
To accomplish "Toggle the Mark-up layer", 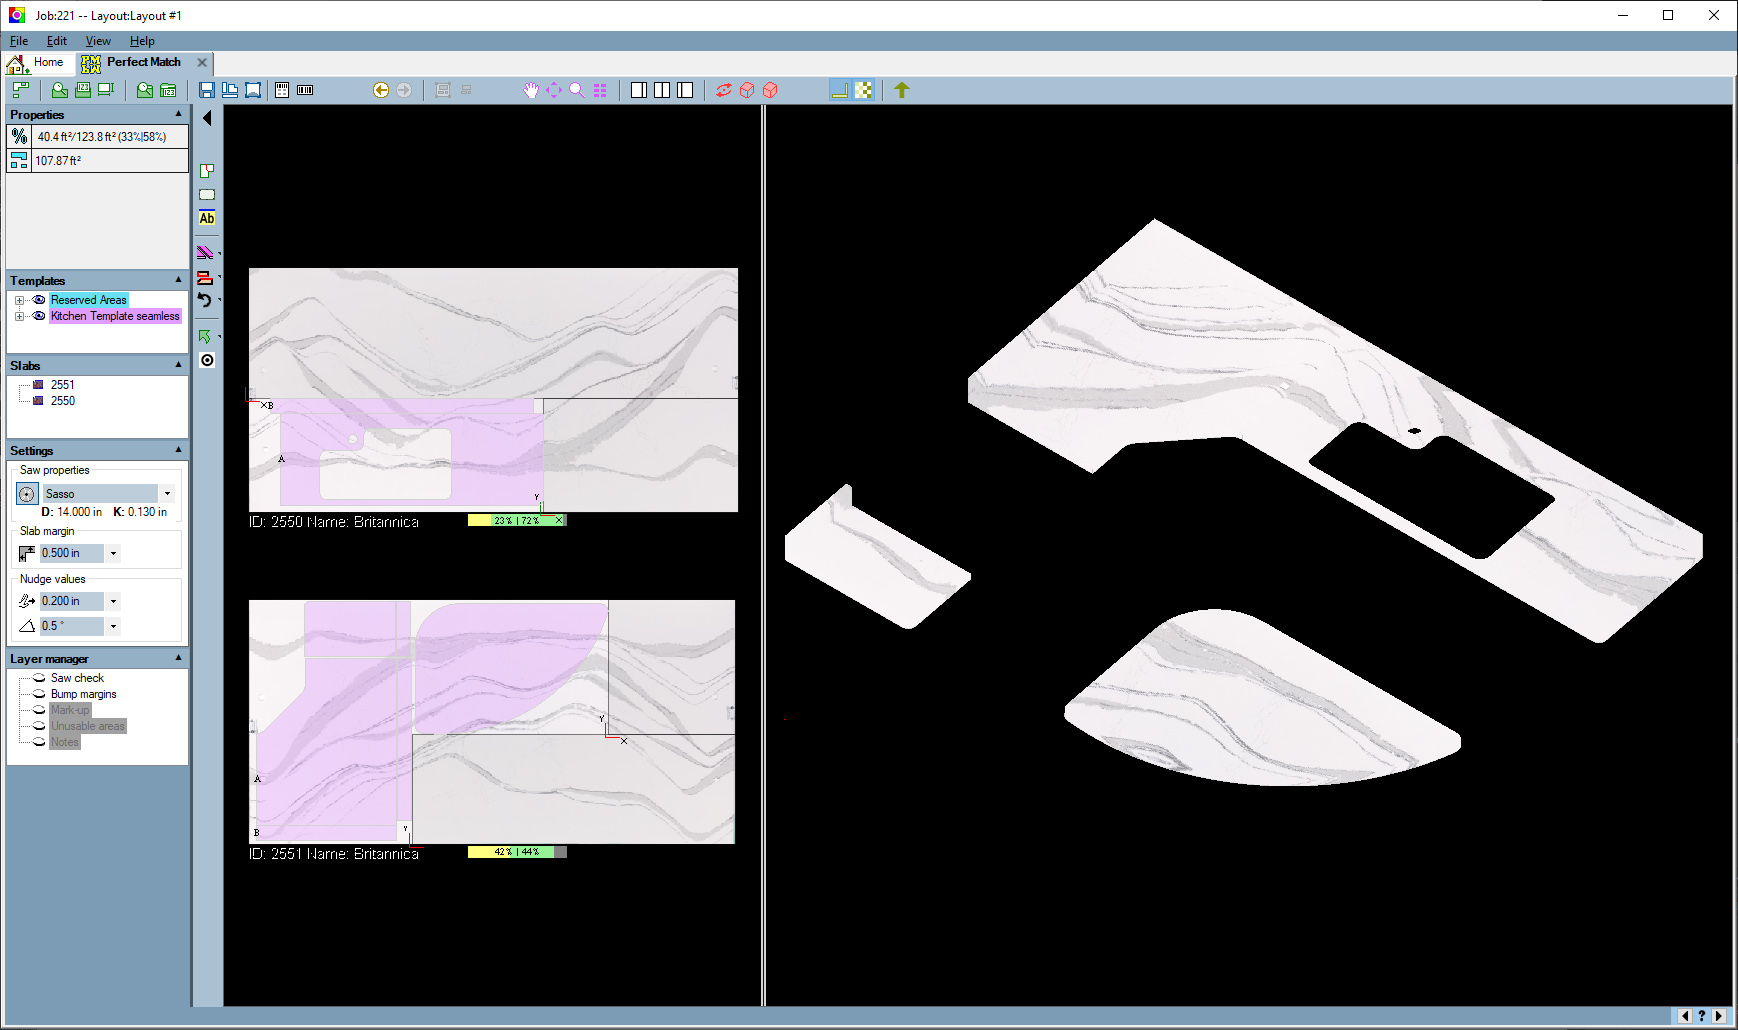I will tap(39, 710).
